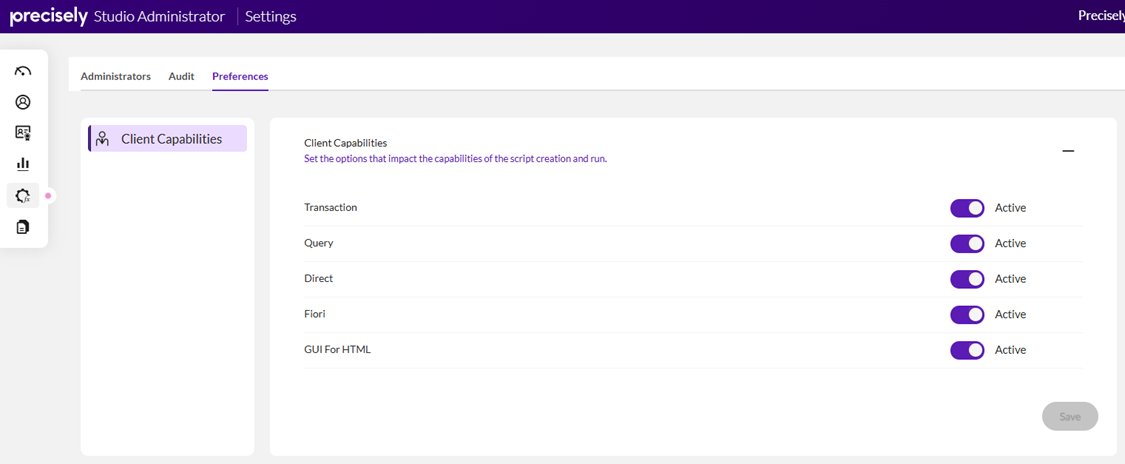Image resolution: width=1125 pixels, height=464 pixels.
Task: Open the dashboard gauge icon in sidebar
Action: 23,71
